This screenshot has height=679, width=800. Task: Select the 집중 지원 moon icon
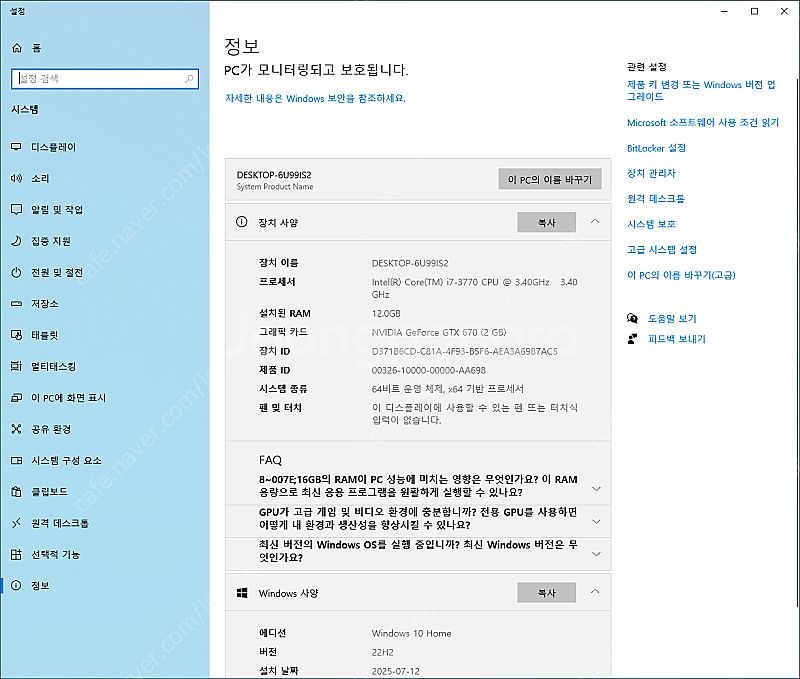(x=16, y=241)
